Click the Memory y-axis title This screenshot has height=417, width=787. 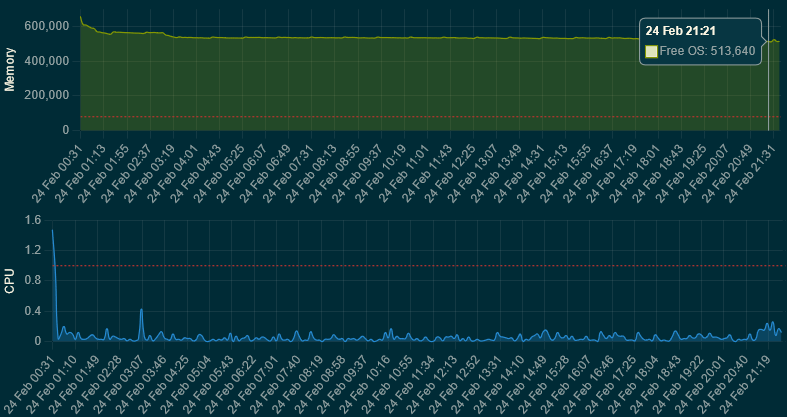(10, 72)
